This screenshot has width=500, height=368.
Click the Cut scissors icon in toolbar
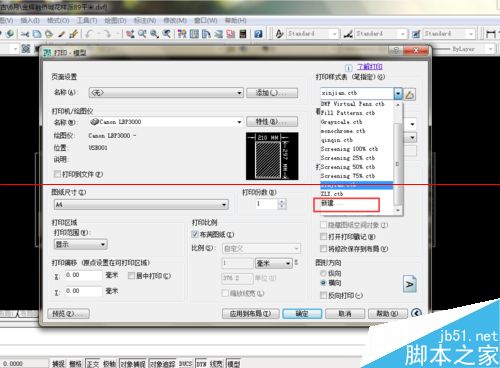[25, 34]
